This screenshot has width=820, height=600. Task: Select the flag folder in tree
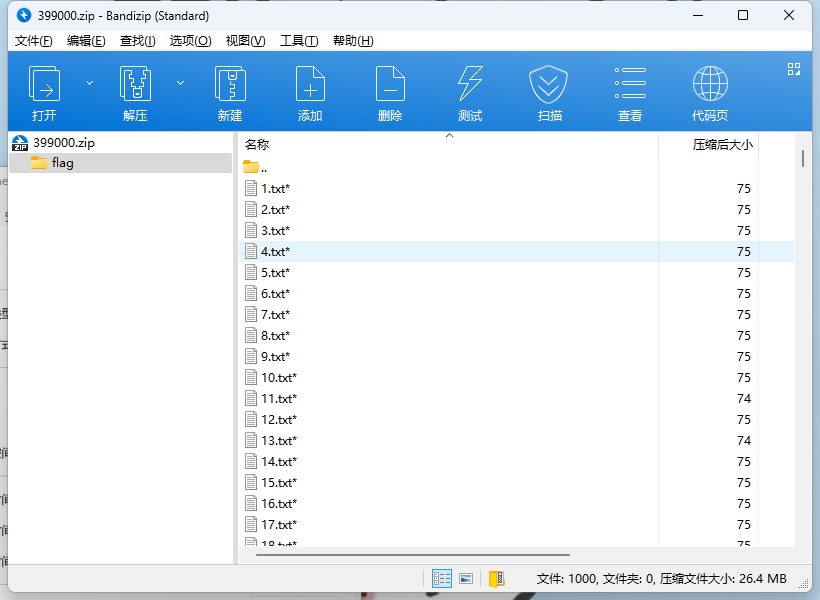[120, 163]
